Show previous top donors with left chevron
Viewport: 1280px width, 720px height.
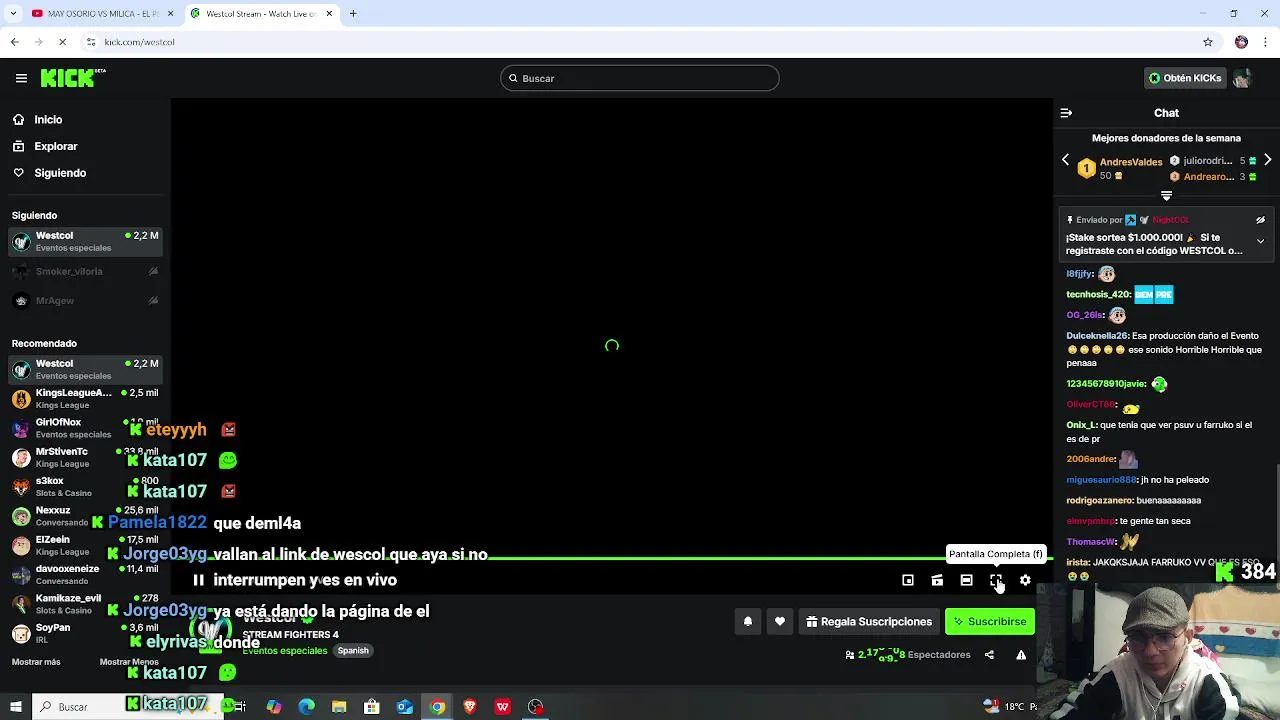coord(1065,160)
